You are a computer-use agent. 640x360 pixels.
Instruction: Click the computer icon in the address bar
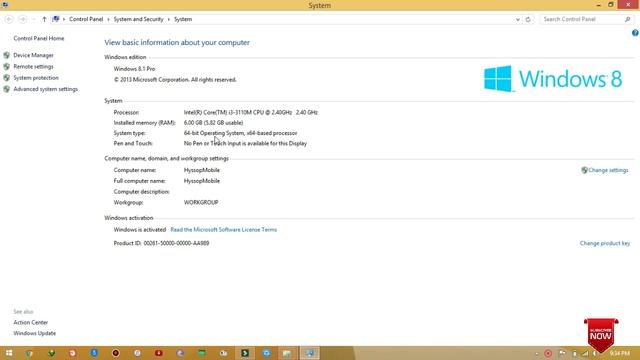tap(56, 19)
